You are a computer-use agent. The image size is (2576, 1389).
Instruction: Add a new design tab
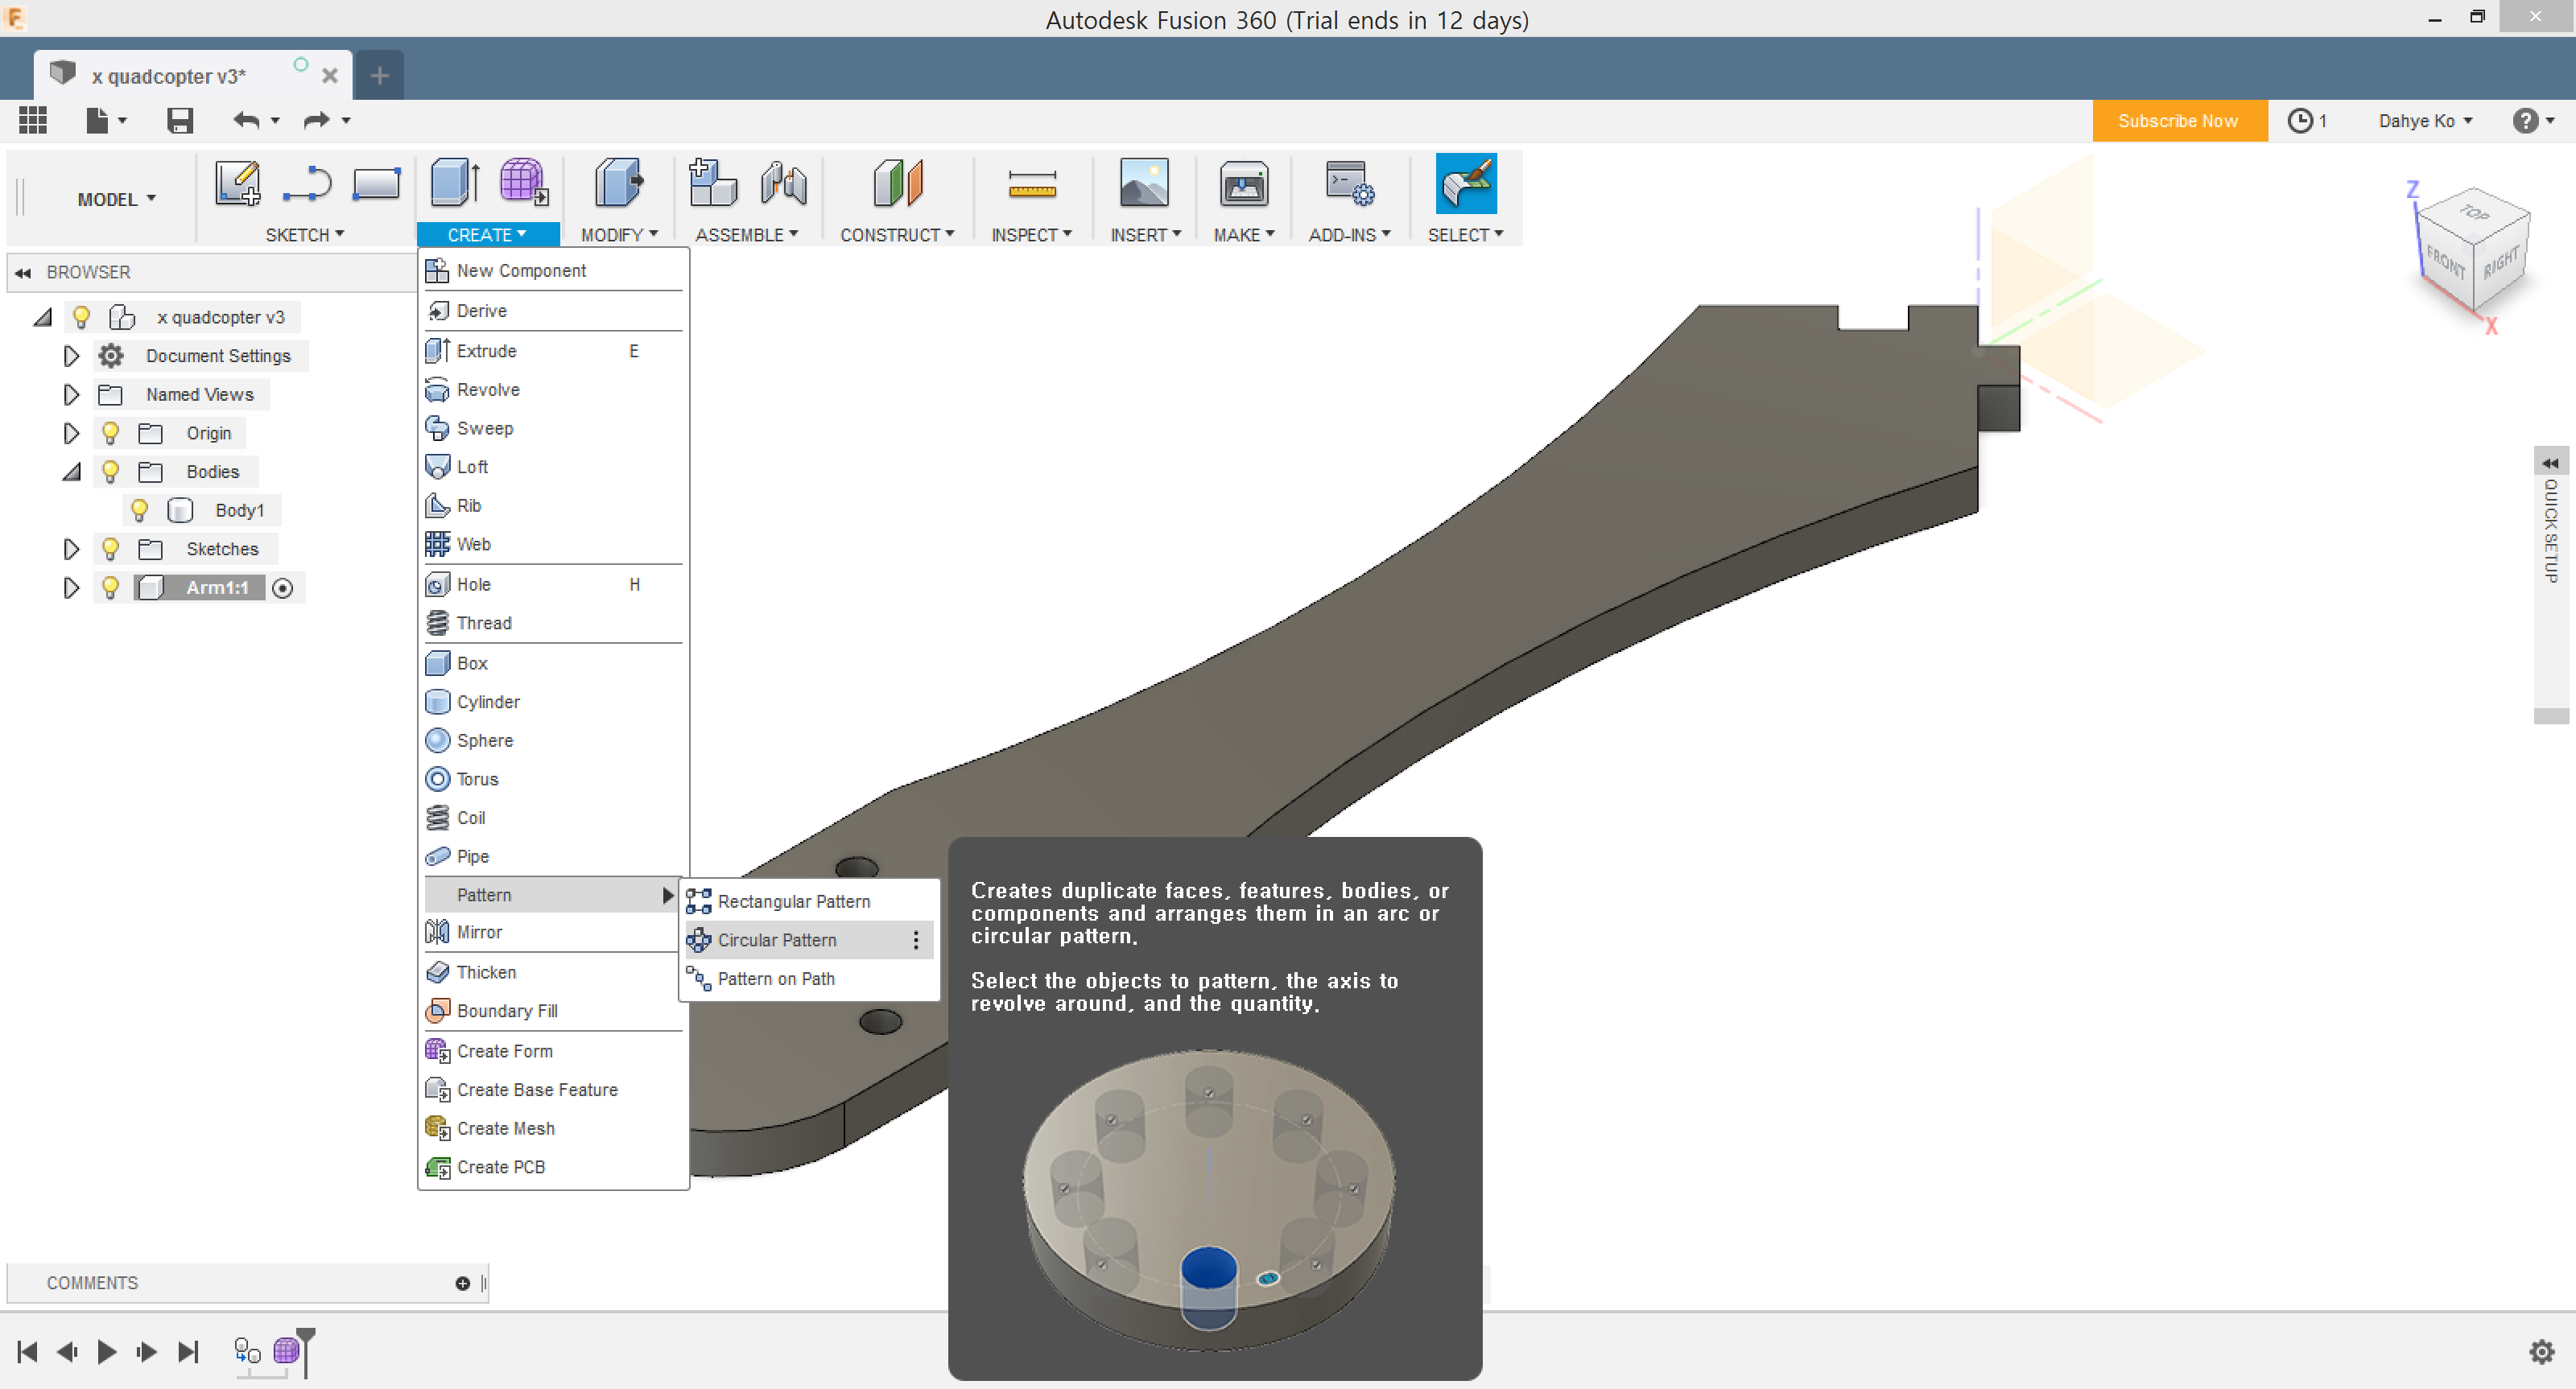[x=380, y=75]
